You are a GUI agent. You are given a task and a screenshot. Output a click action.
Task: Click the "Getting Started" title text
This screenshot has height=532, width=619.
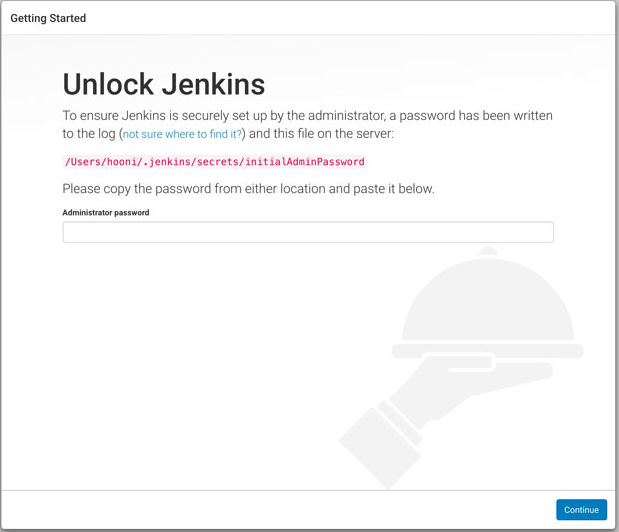tap(48, 18)
